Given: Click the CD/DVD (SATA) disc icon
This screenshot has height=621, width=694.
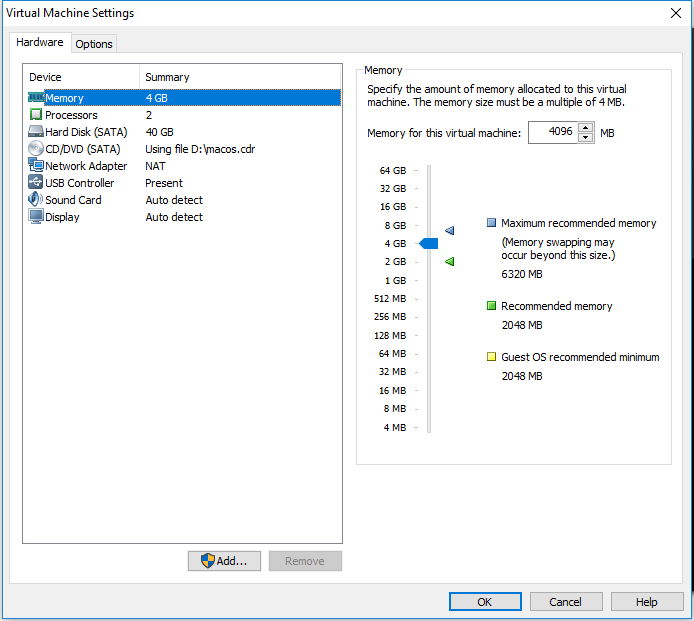Looking at the screenshot, I should tap(36, 148).
